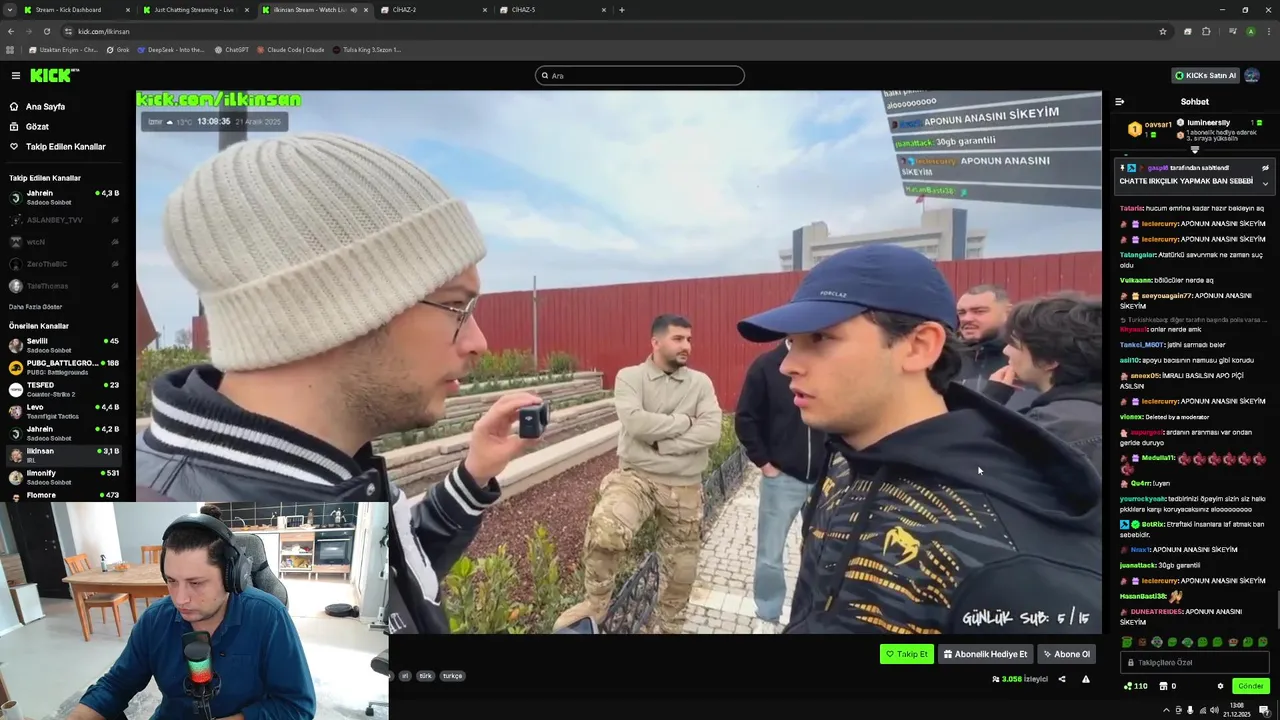Open PUBG_BATTLEGROUNDS recommended channel
The width and height of the screenshot is (1280, 720).
[64, 367]
